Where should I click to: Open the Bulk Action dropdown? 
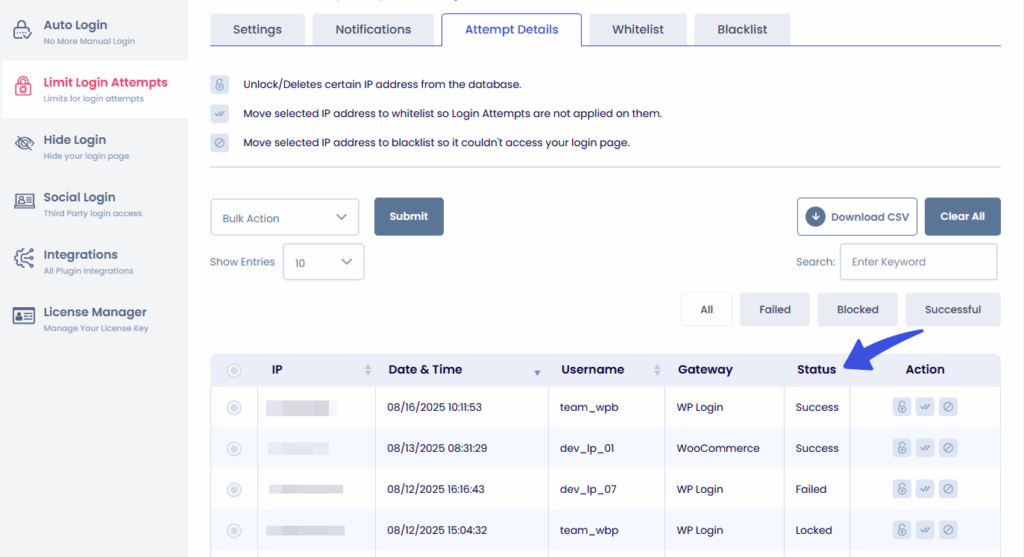click(x=284, y=217)
